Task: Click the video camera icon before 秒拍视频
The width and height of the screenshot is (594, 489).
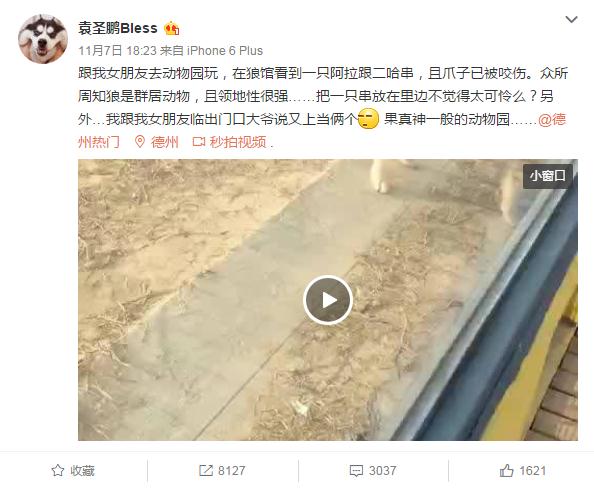Action: click(x=199, y=142)
